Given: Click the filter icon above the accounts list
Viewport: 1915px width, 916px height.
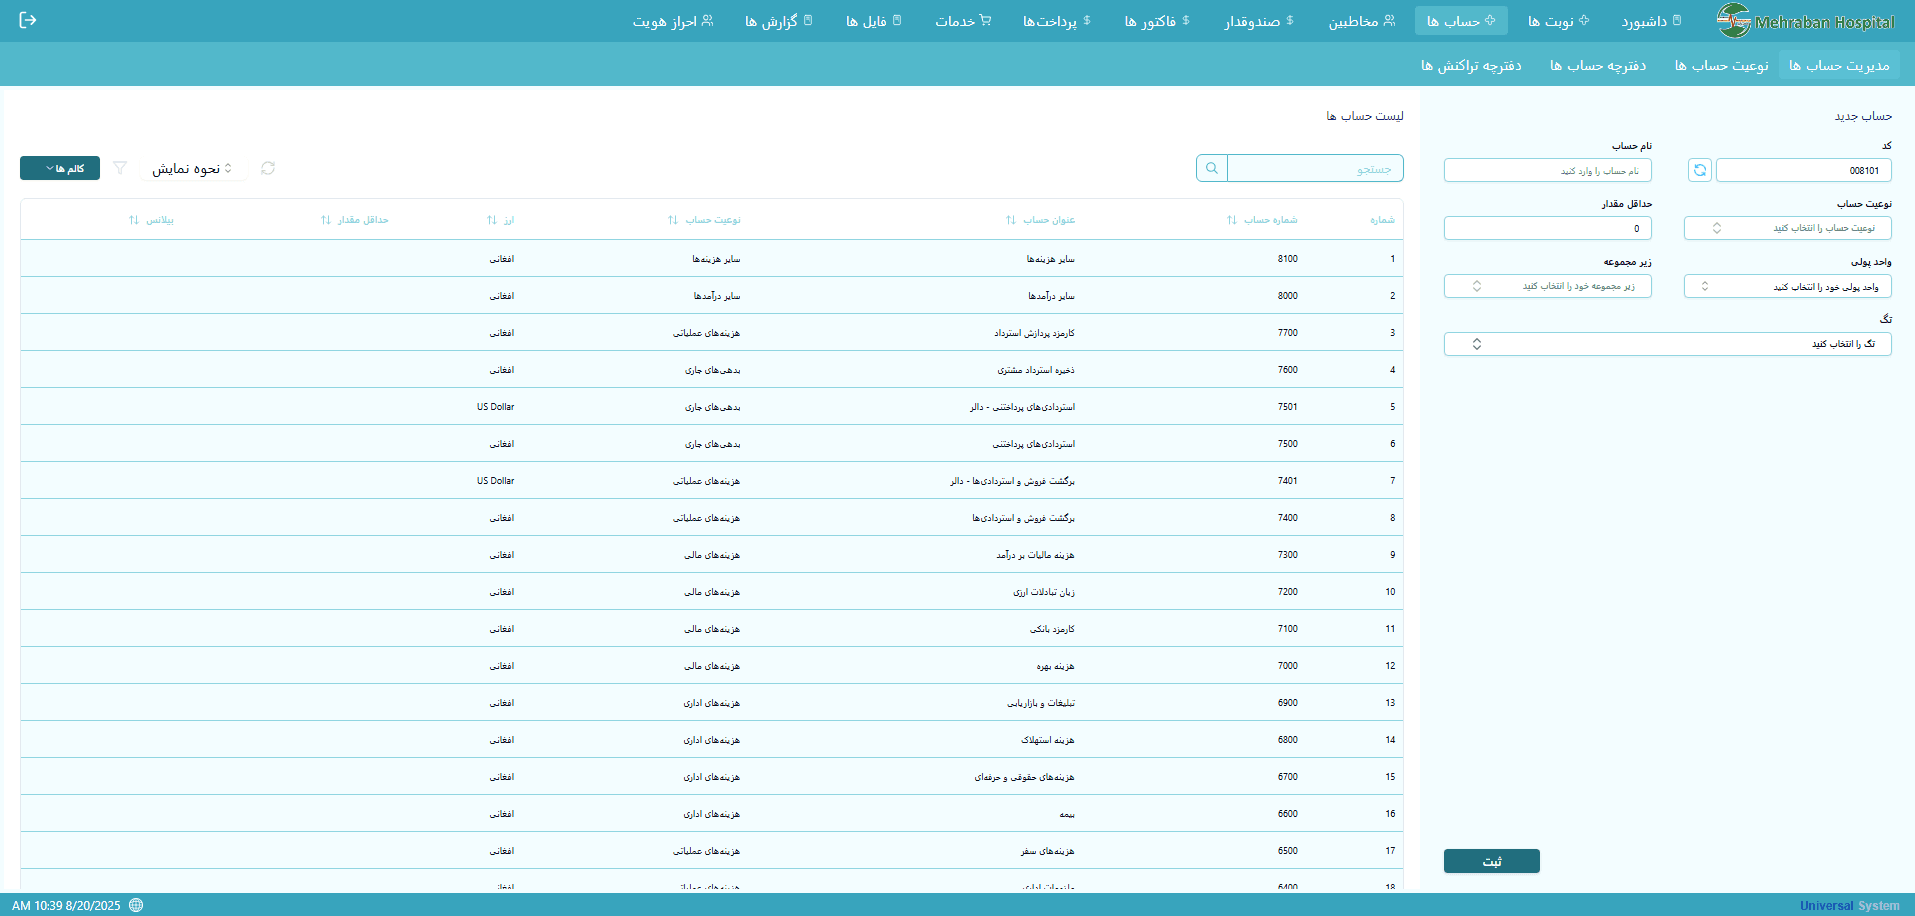Looking at the screenshot, I should pyautogui.click(x=119, y=168).
